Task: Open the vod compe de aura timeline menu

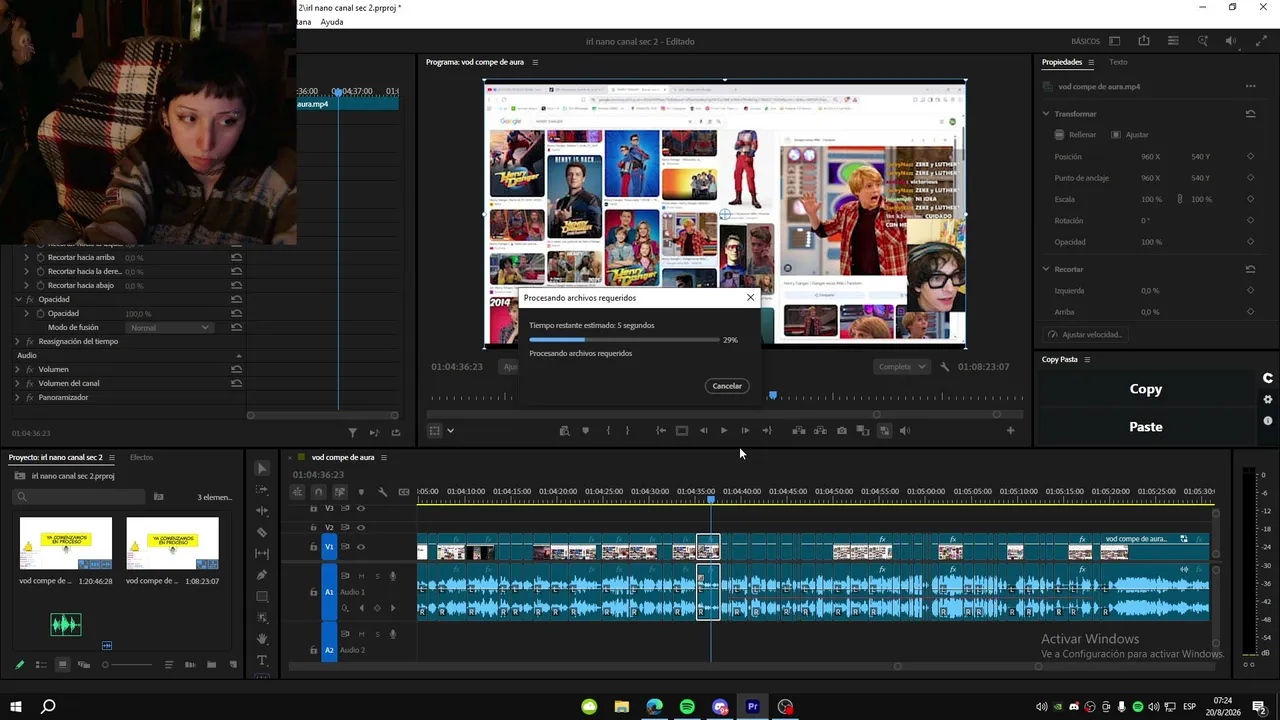Action: click(383, 457)
